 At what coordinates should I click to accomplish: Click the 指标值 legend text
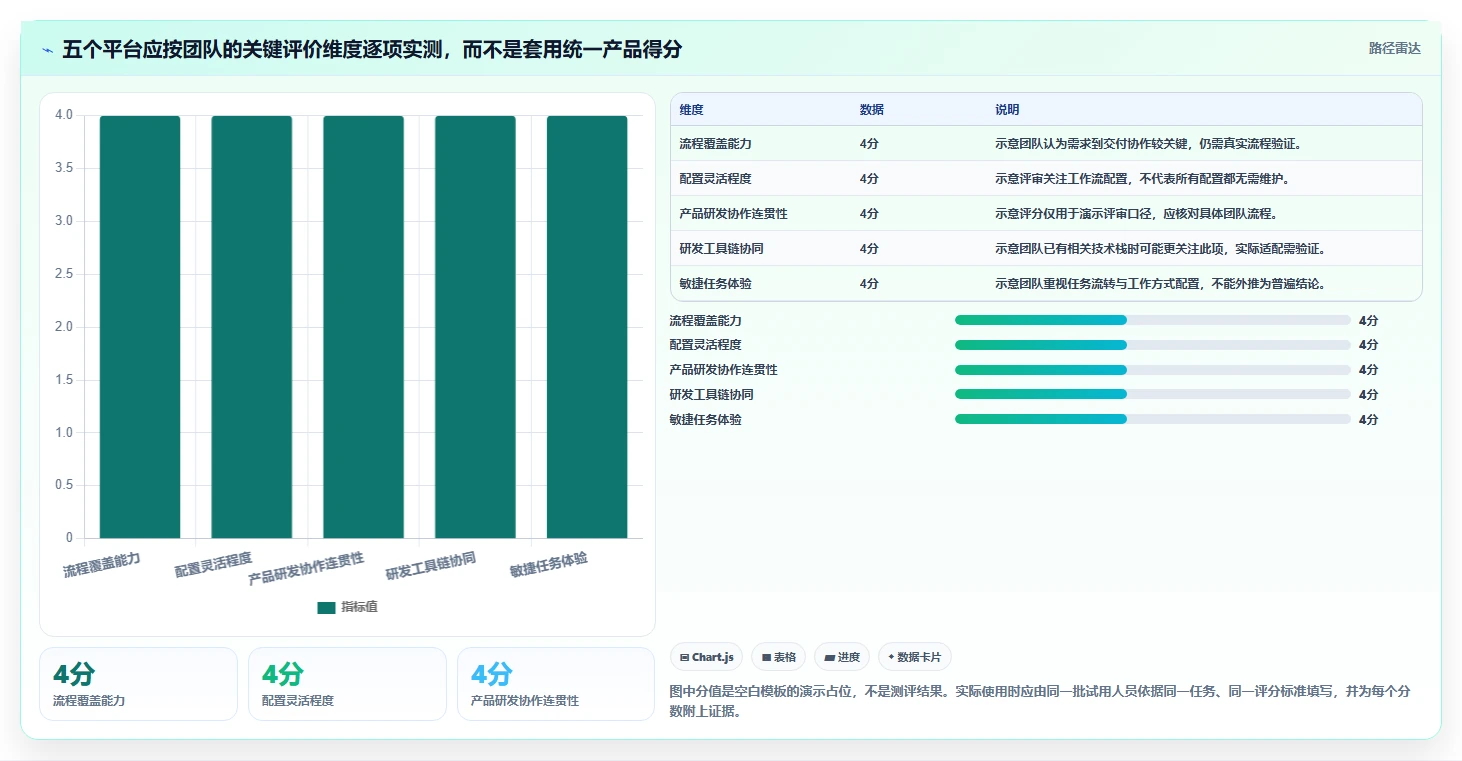359,607
